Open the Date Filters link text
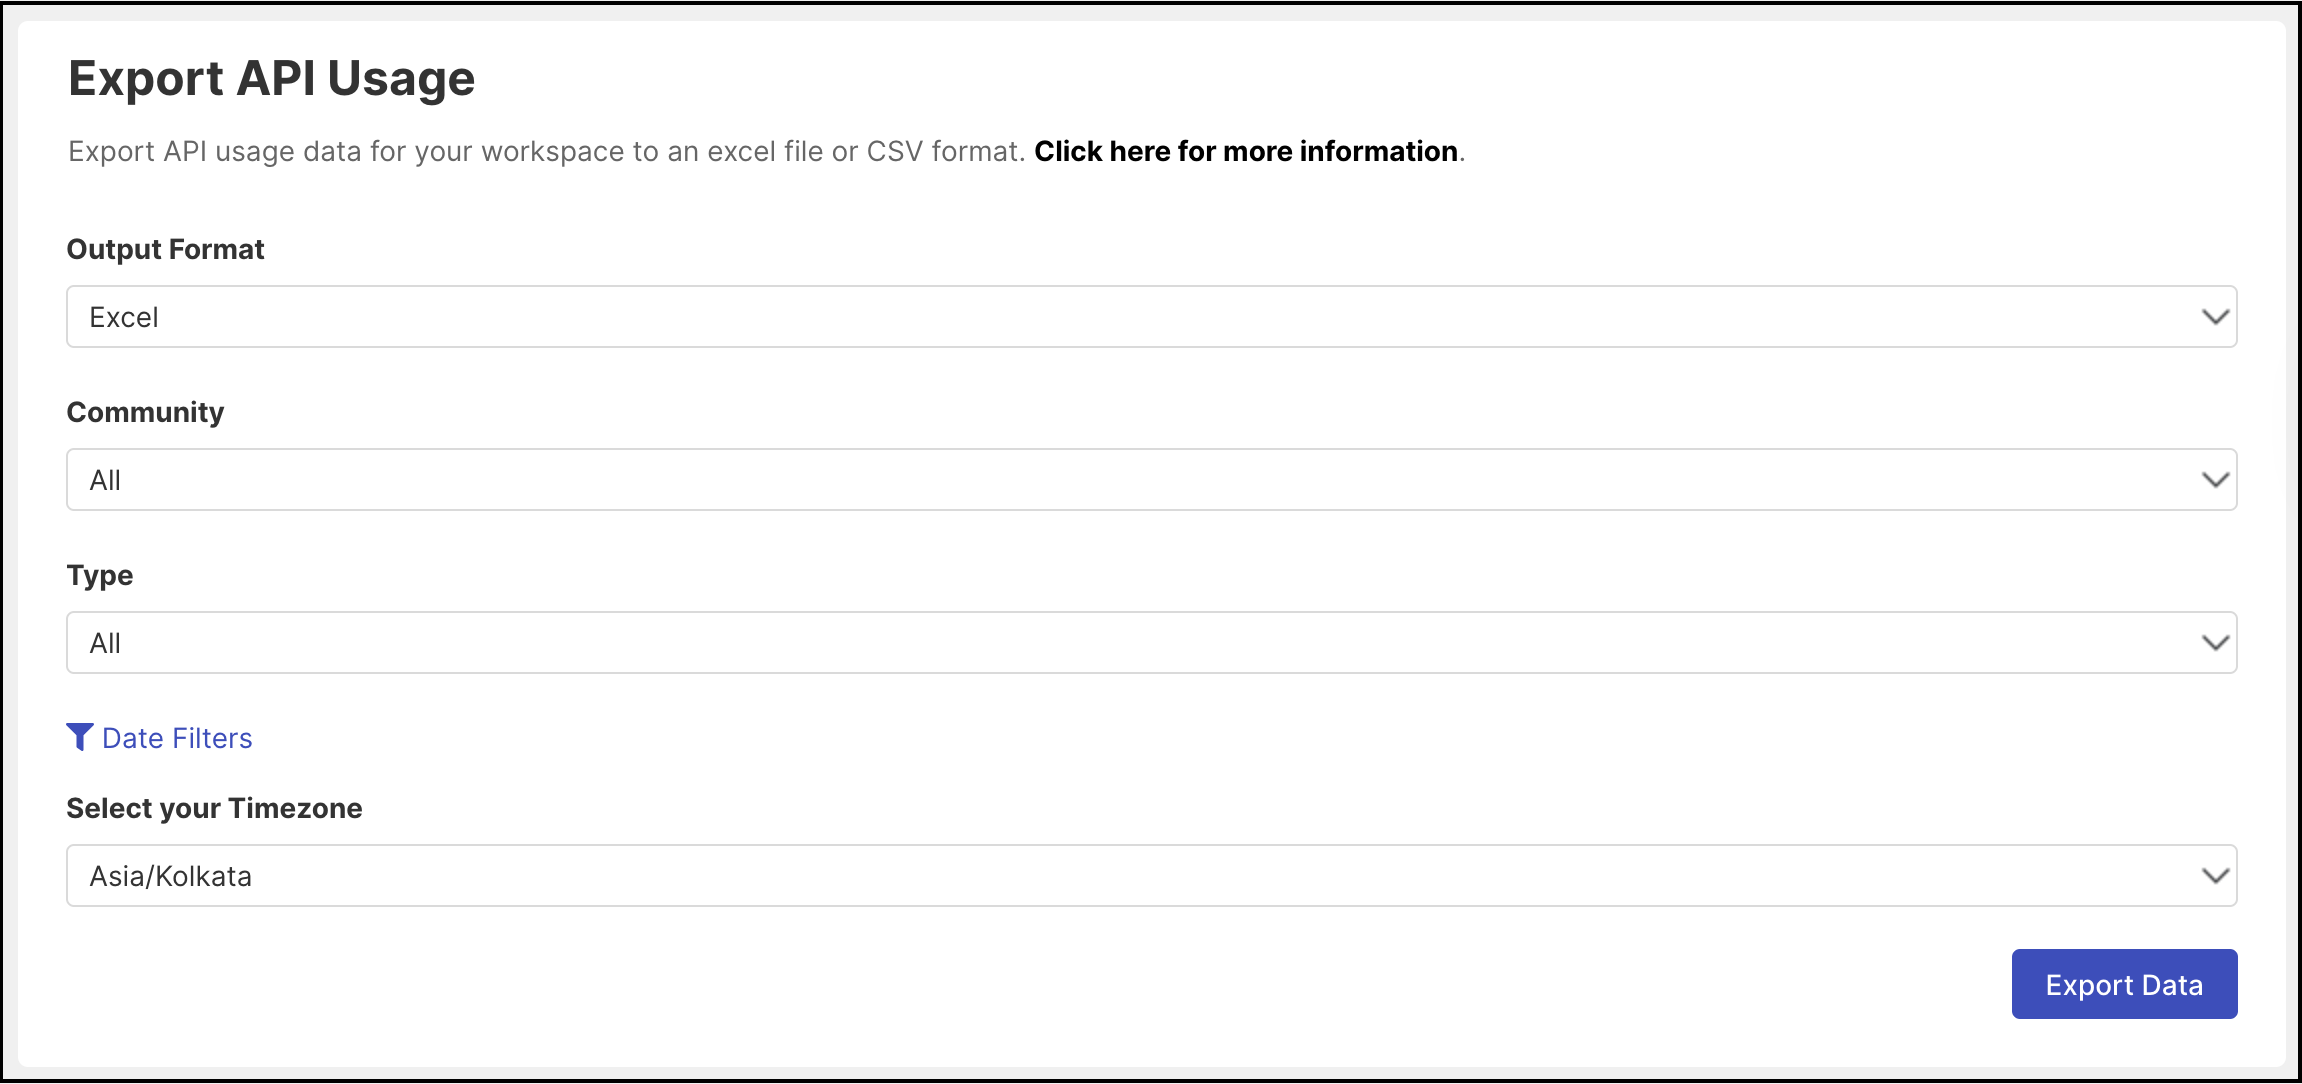The height and width of the screenshot is (1084, 2302). 177,738
